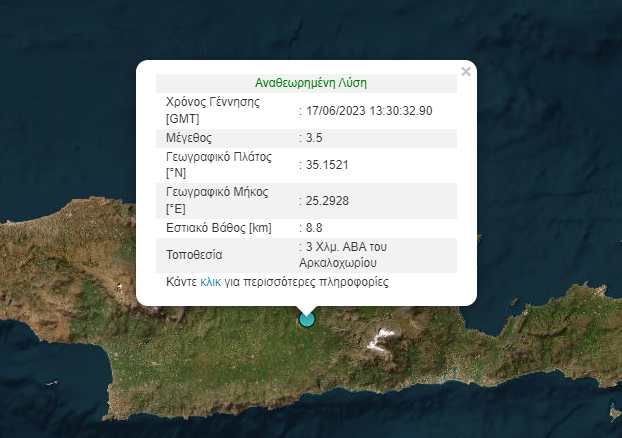Select the 'Μέγεθος' label

click(189, 138)
